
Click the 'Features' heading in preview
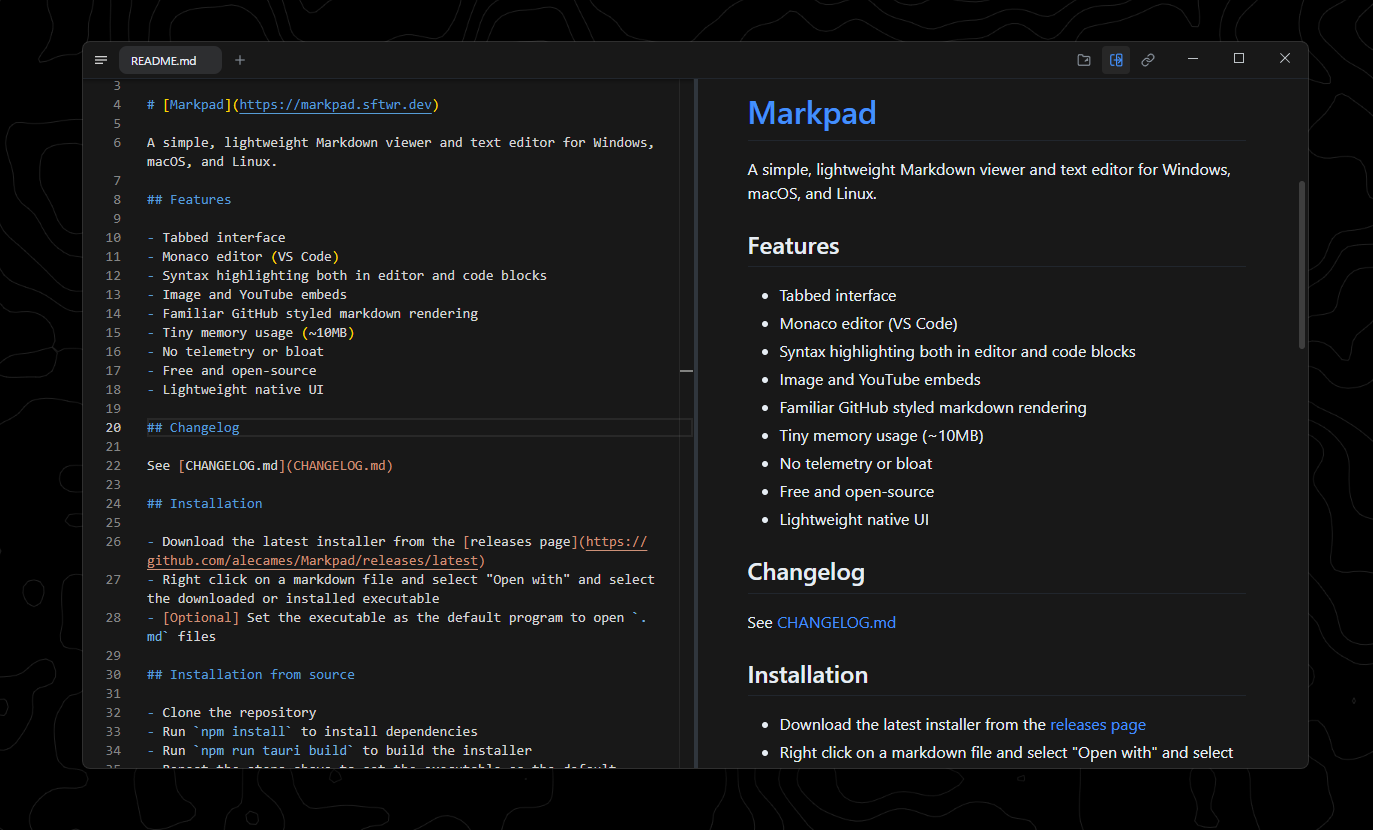[794, 246]
